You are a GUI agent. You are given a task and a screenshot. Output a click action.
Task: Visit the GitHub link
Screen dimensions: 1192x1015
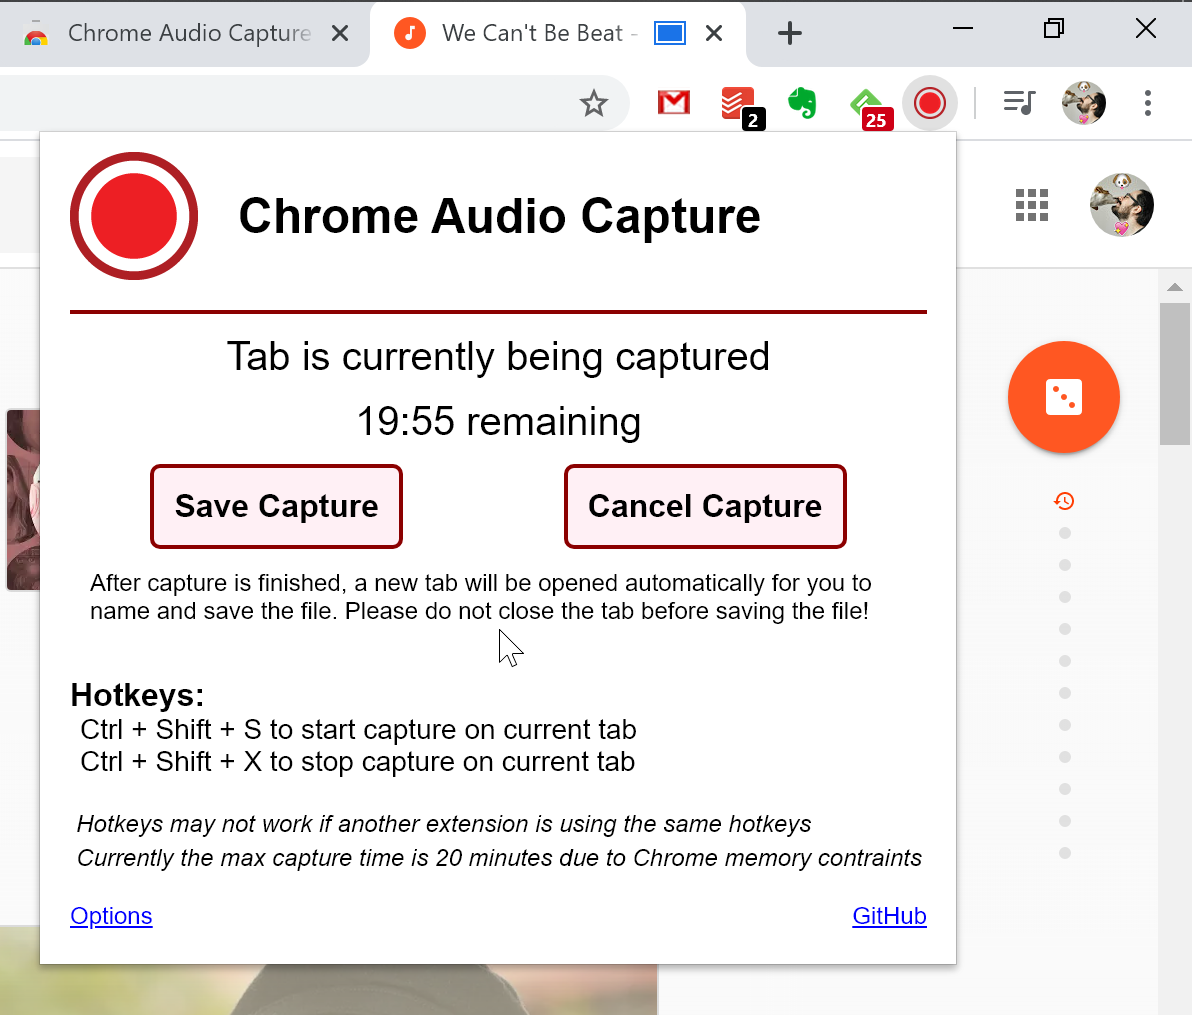(889, 916)
